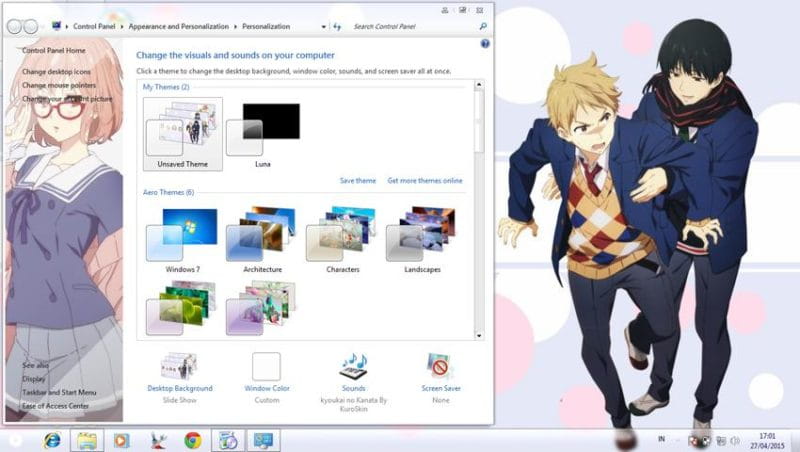Open the Start button

(14, 440)
